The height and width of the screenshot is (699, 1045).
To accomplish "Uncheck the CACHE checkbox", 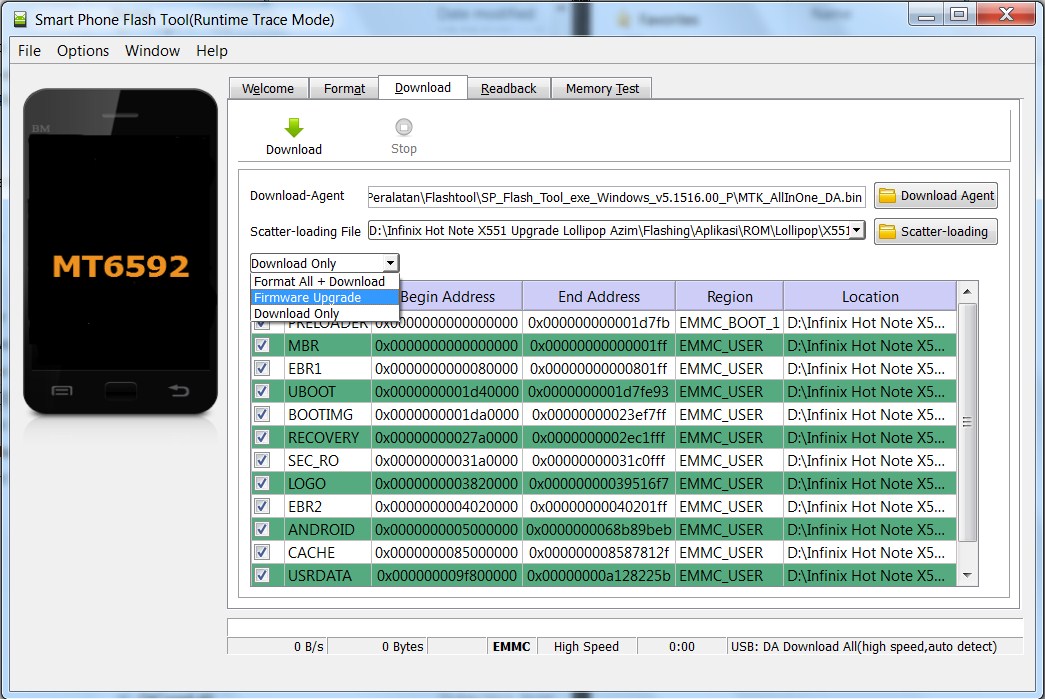I will click(x=262, y=552).
